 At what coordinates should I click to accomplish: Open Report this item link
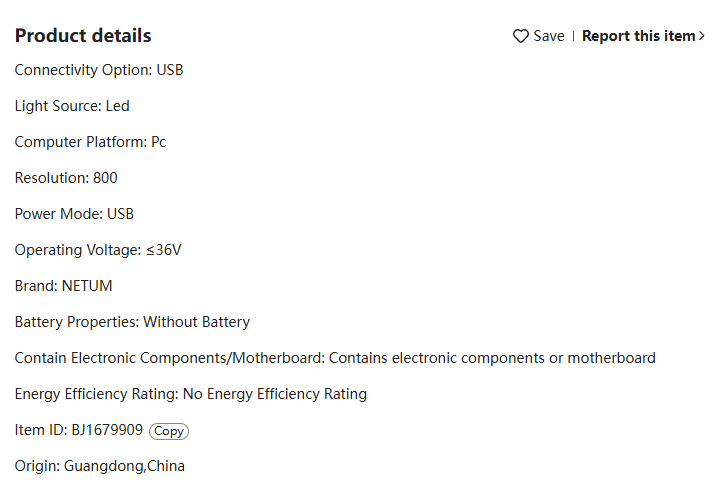(638, 36)
